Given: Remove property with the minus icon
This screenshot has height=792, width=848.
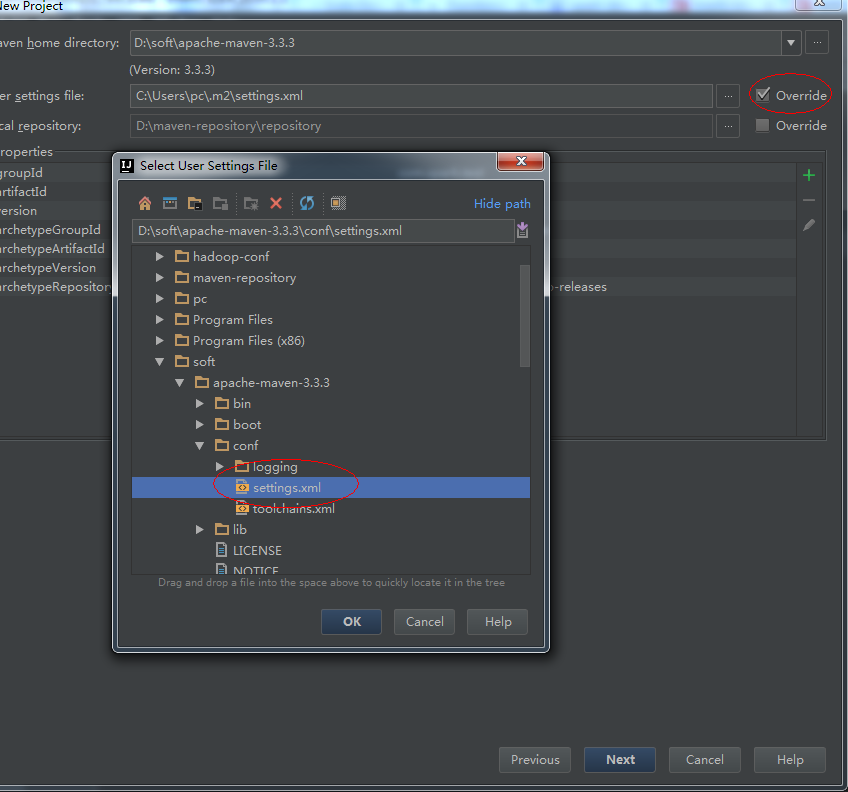Looking at the screenshot, I should pyautogui.click(x=809, y=200).
